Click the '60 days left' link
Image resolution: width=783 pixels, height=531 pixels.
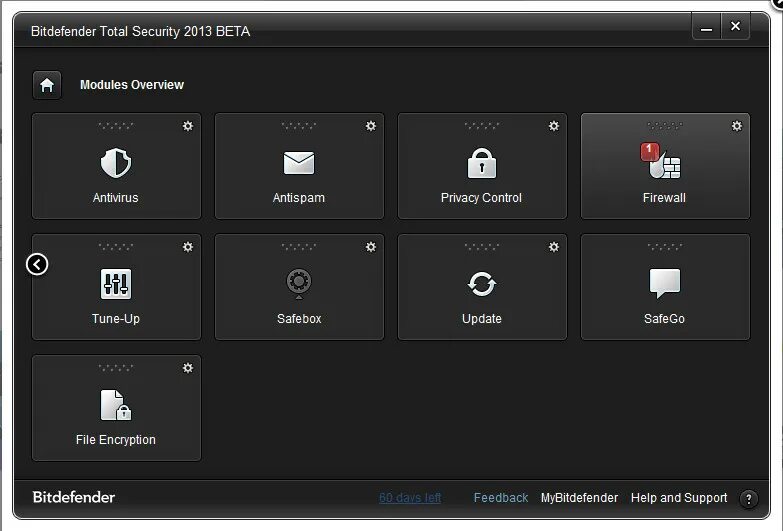click(x=410, y=498)
